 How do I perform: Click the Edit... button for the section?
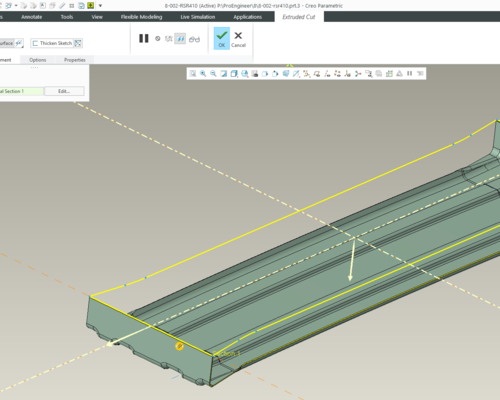click(64, 91)
